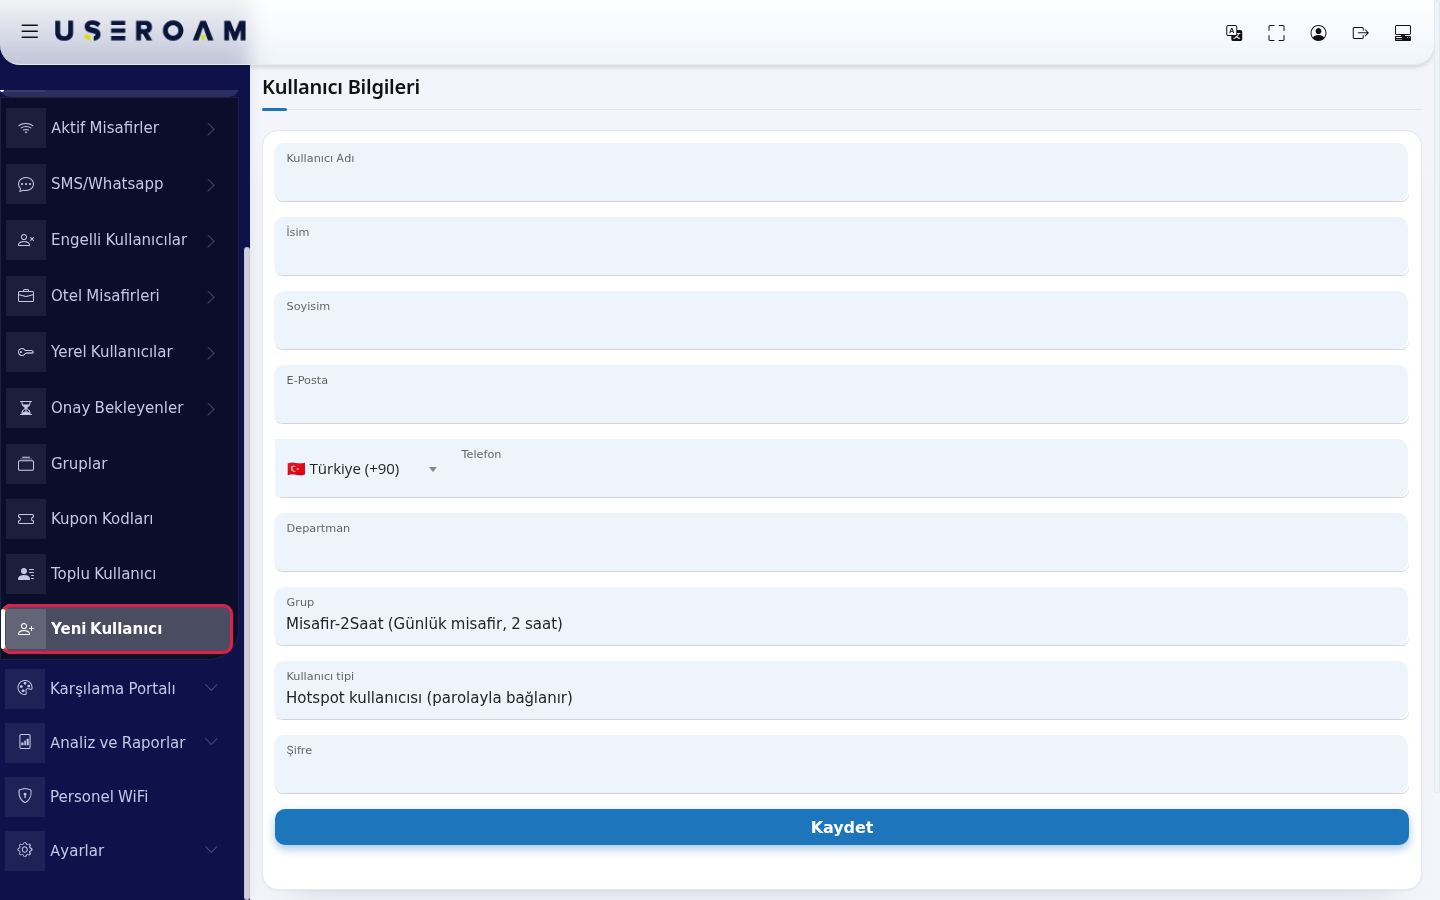Screen dimensions: 1440x900
Task: Open the Türkiye (+90) country code dropdown
Action: [362, 469]
